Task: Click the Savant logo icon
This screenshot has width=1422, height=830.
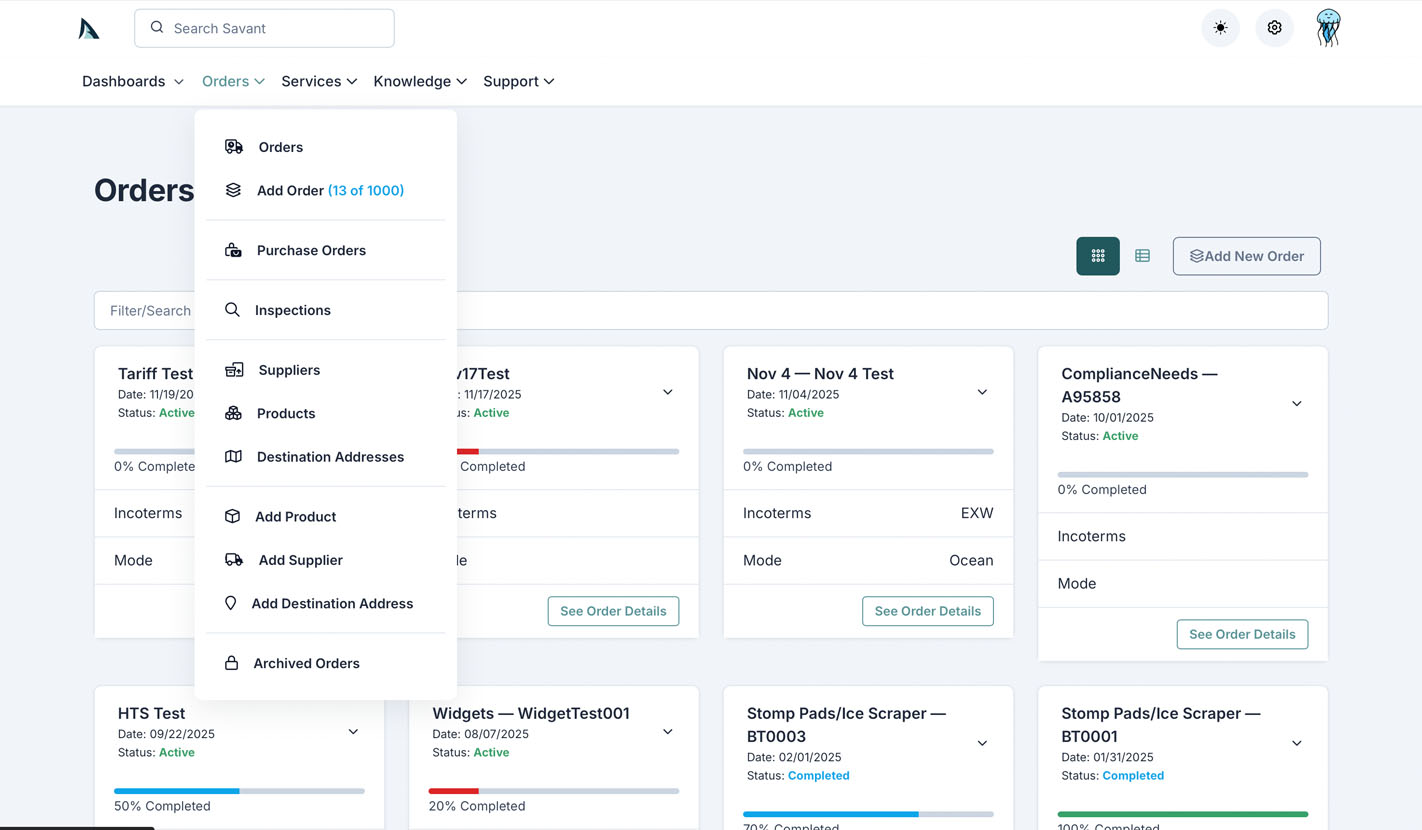Action: tap(89, 29)
